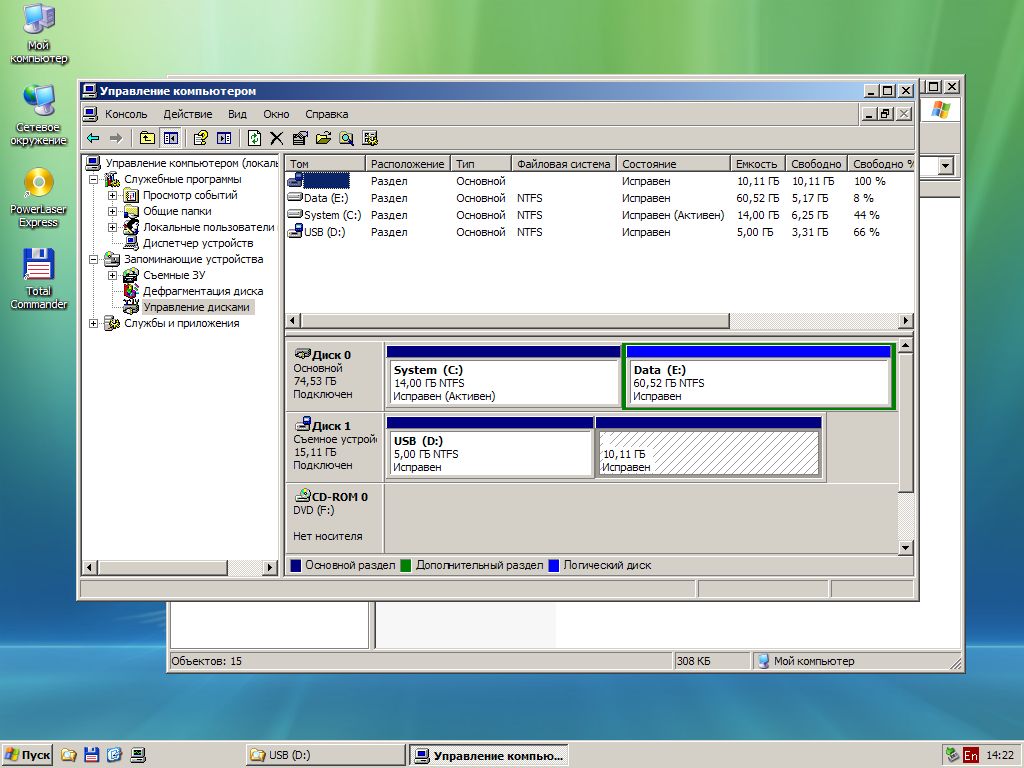
Task: Open the Действие menu
Action: coord(187,114)
